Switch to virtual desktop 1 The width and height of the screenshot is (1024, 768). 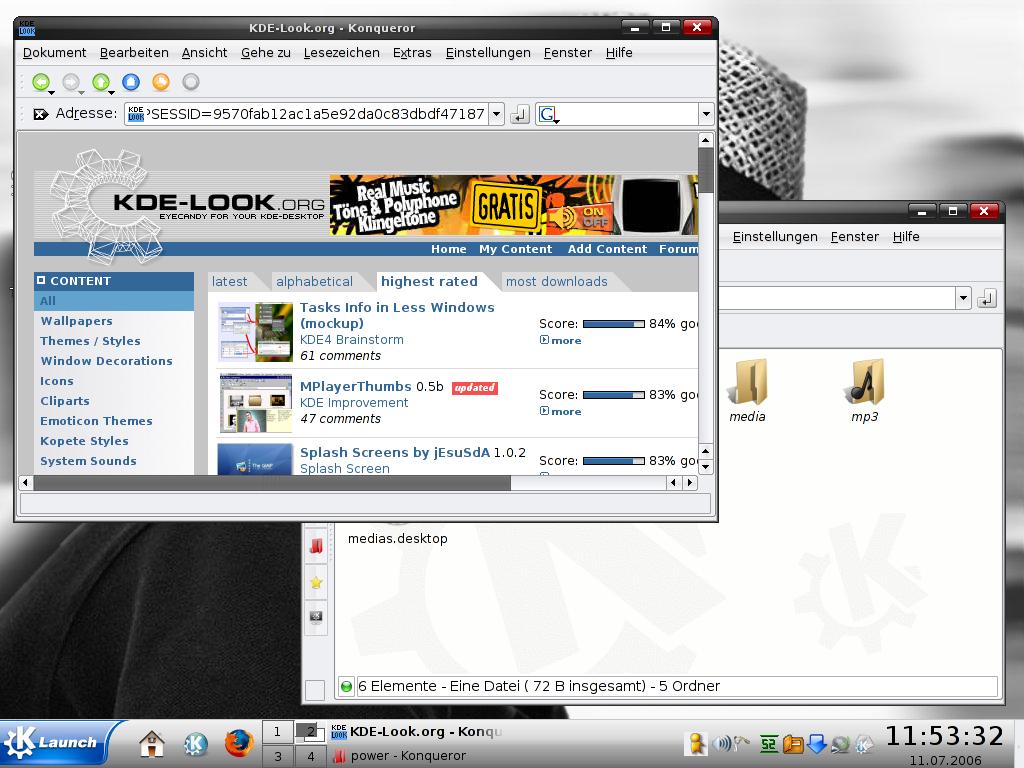pos(278,731)
